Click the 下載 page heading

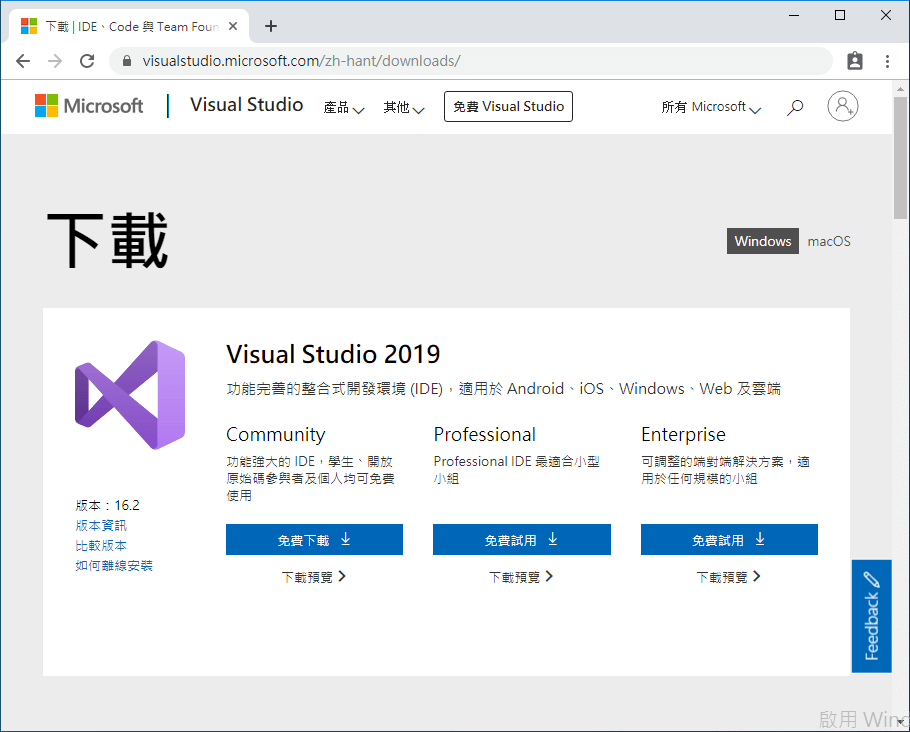(107, 240)
